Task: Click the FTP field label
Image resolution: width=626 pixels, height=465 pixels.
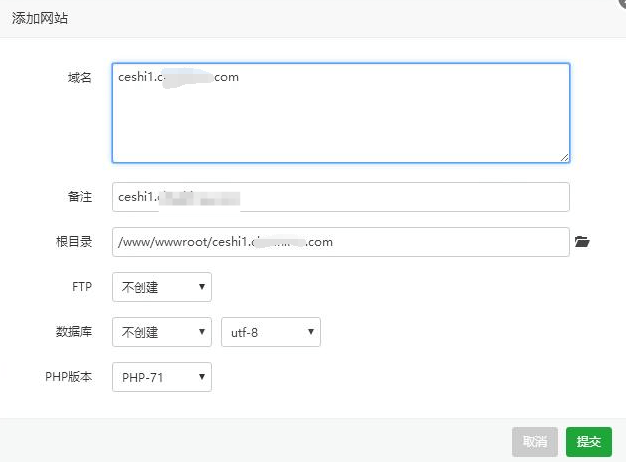Action: [81, 287]
